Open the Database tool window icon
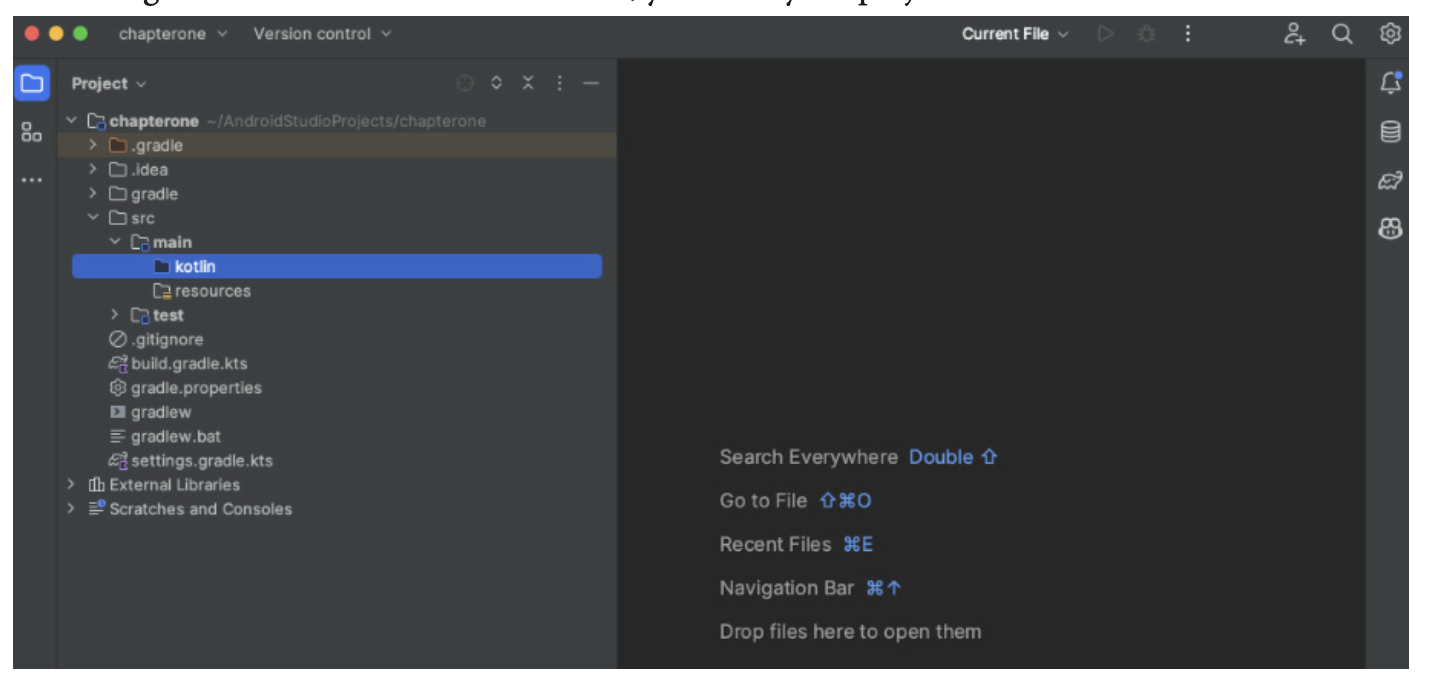Image resolution: width=1430 pixels, height=680 pixels. [1390, 132]
